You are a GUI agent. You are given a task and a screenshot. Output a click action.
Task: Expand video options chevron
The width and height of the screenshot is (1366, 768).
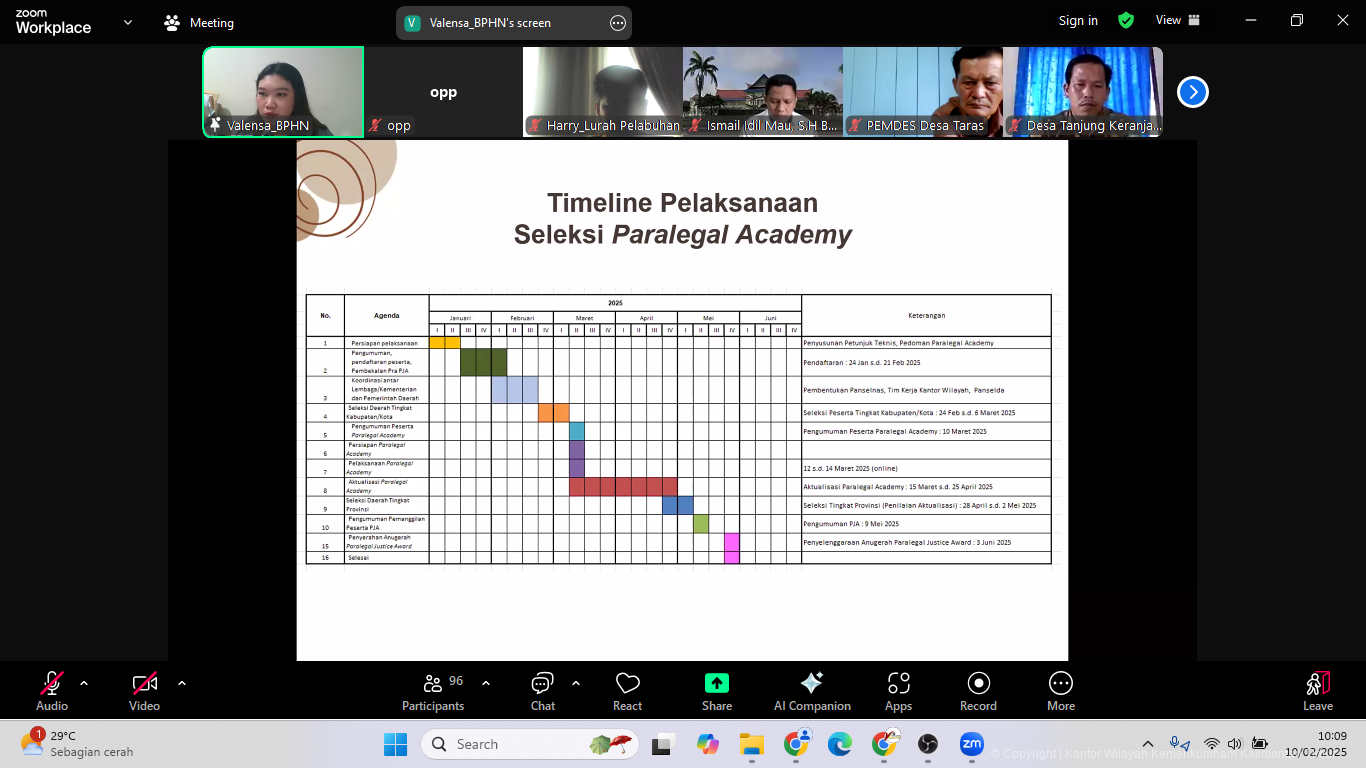pyautogui.click(x=182, y=683)
